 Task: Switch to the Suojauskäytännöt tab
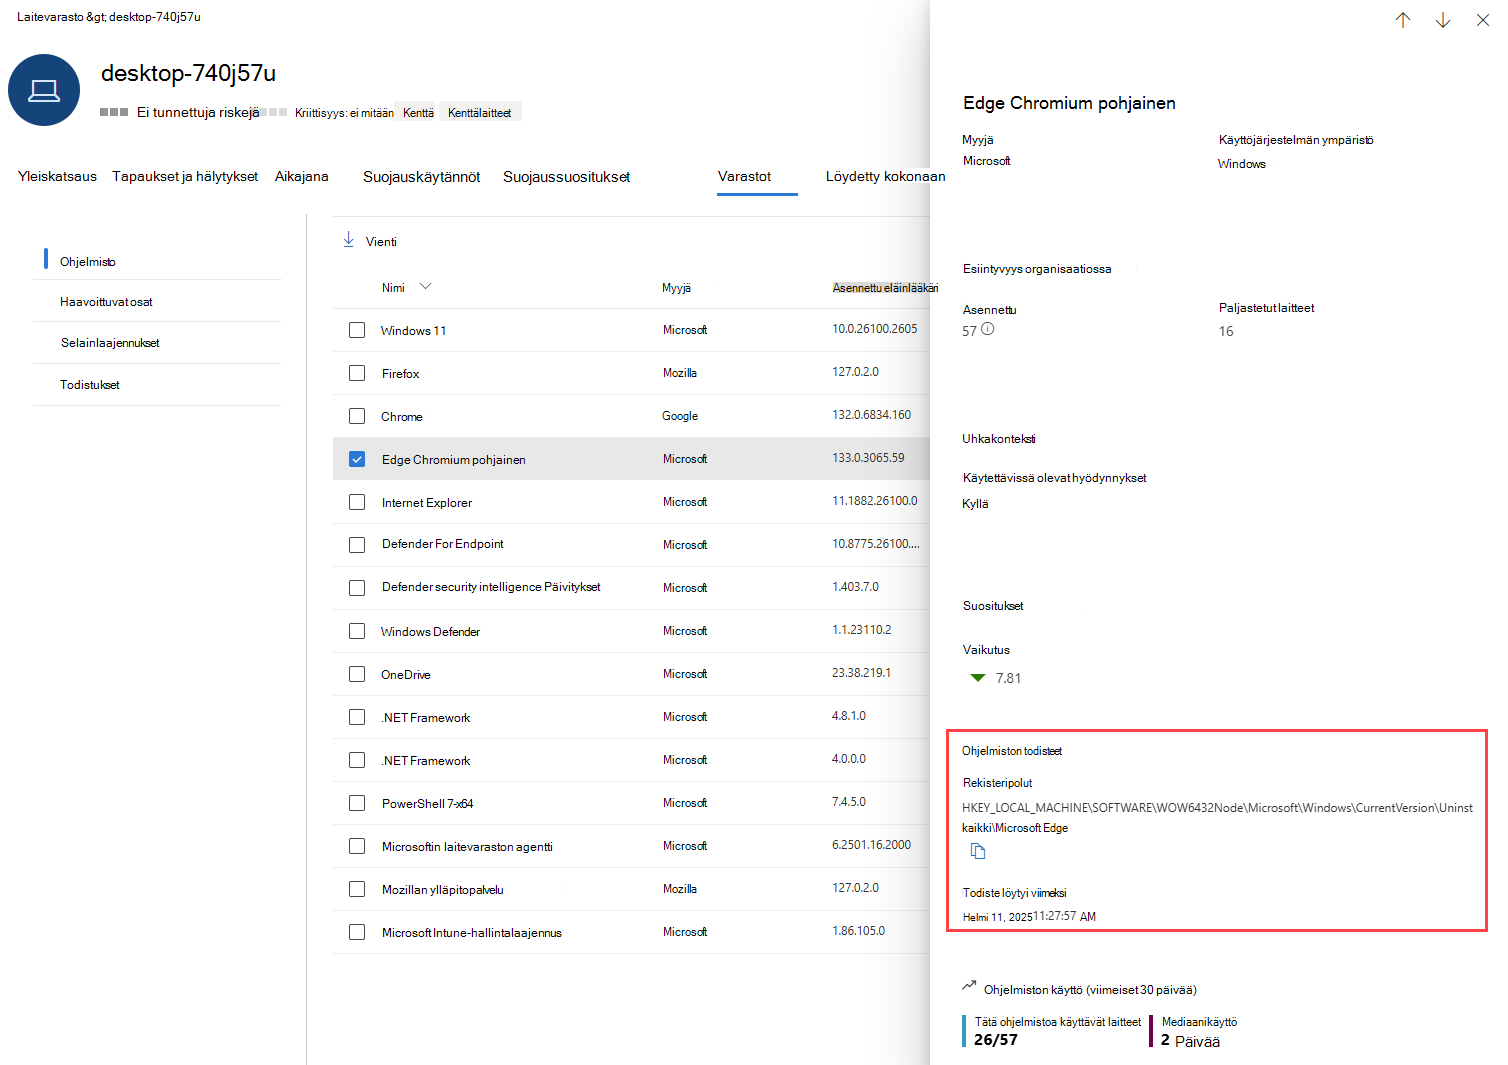click(421, 177)
